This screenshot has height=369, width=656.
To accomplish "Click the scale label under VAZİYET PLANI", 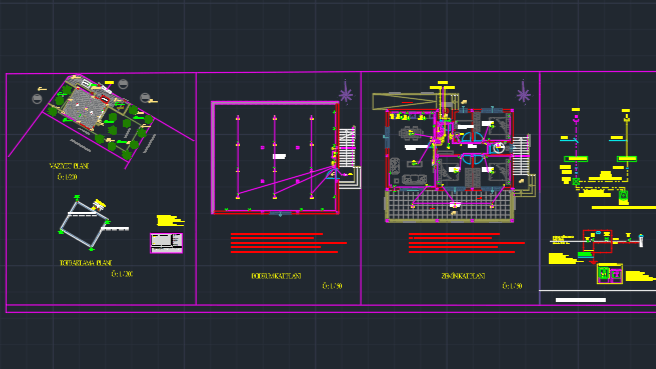I will (67, 177).
